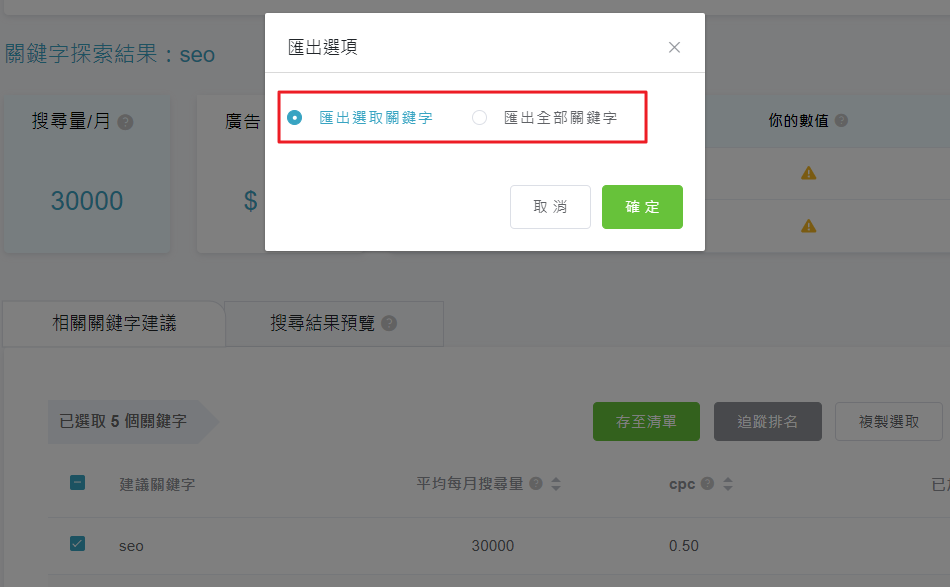Switch to the 相關關鍵字建議 tab
Viewport: 950px width, 587px height.
(114, 323)
